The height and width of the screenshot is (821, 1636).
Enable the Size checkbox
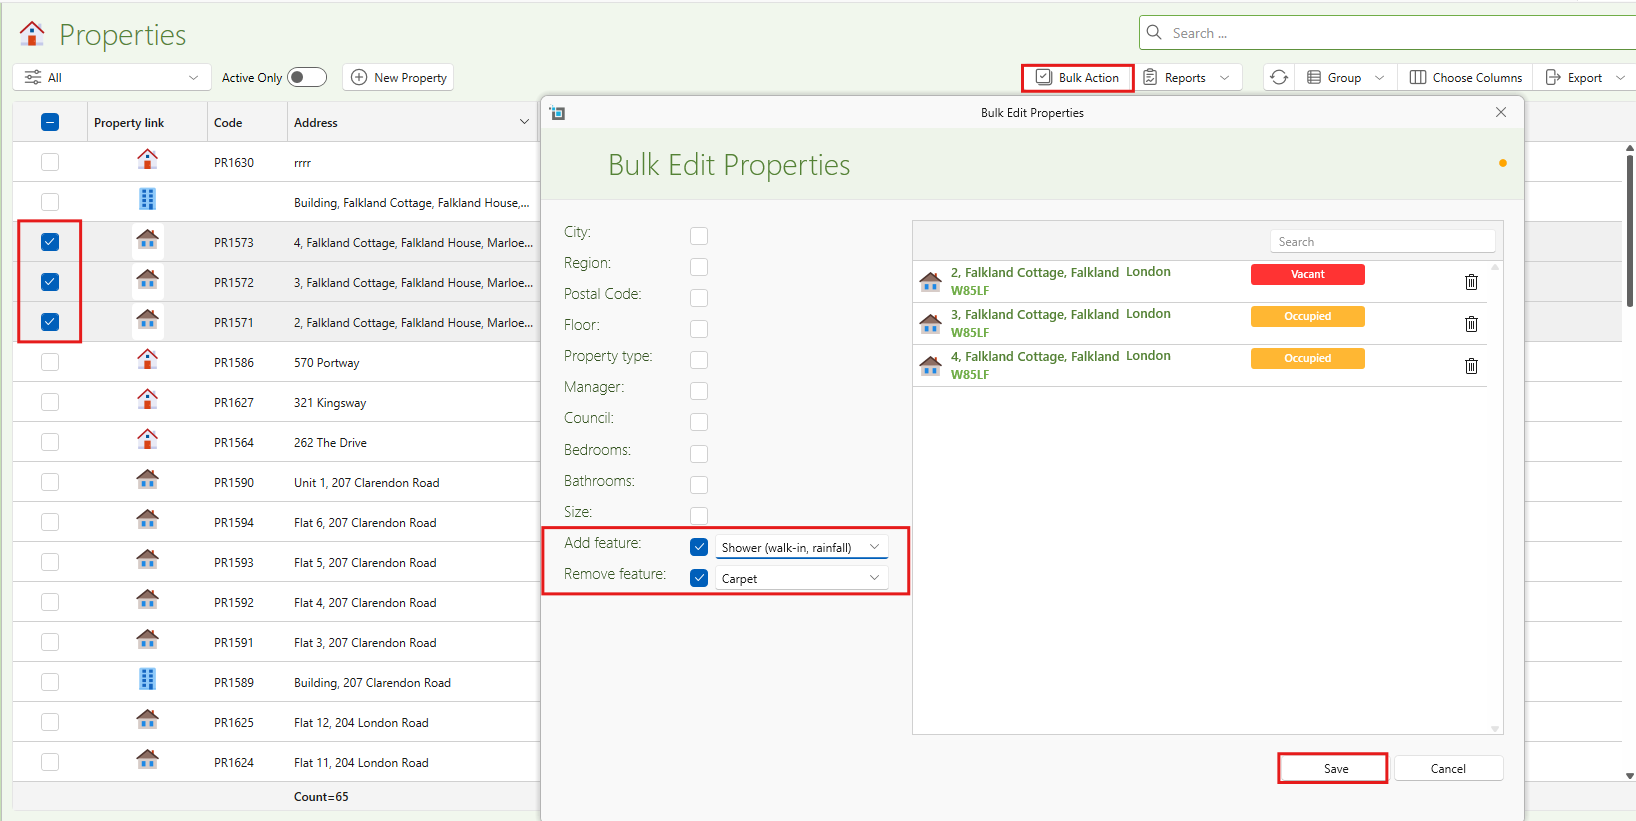(699, 516)
